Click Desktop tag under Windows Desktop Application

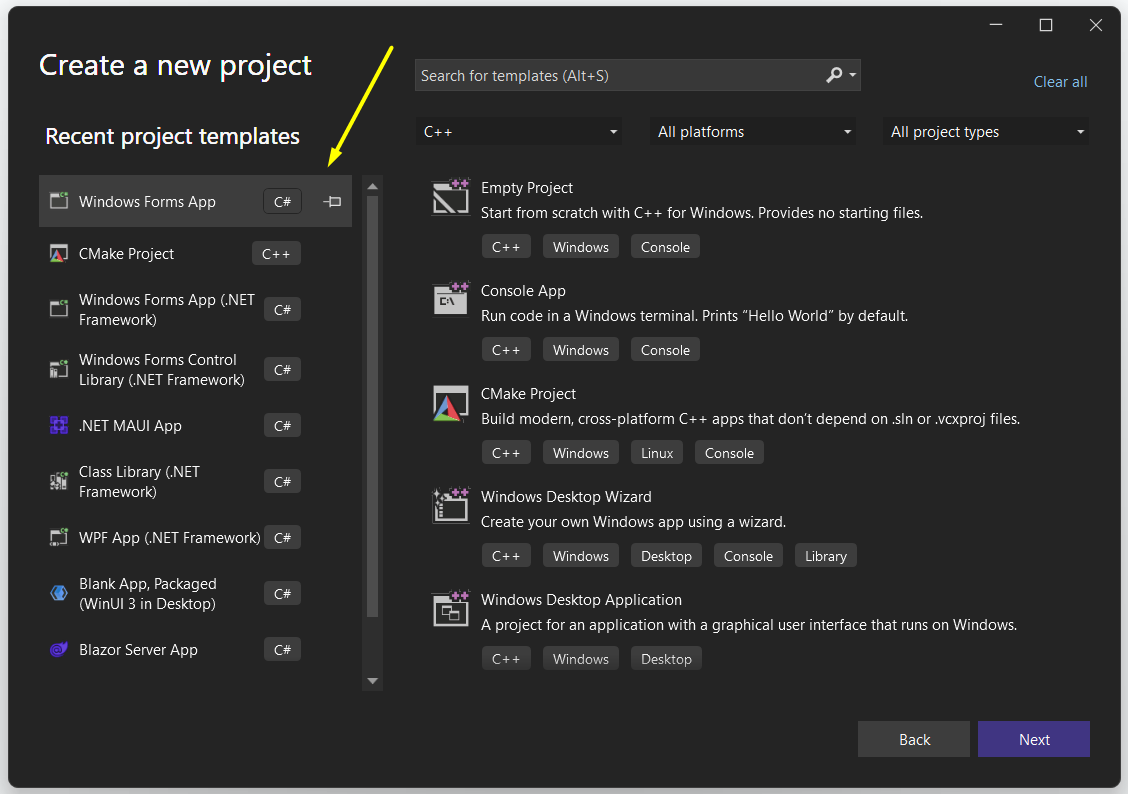[666, 659]
